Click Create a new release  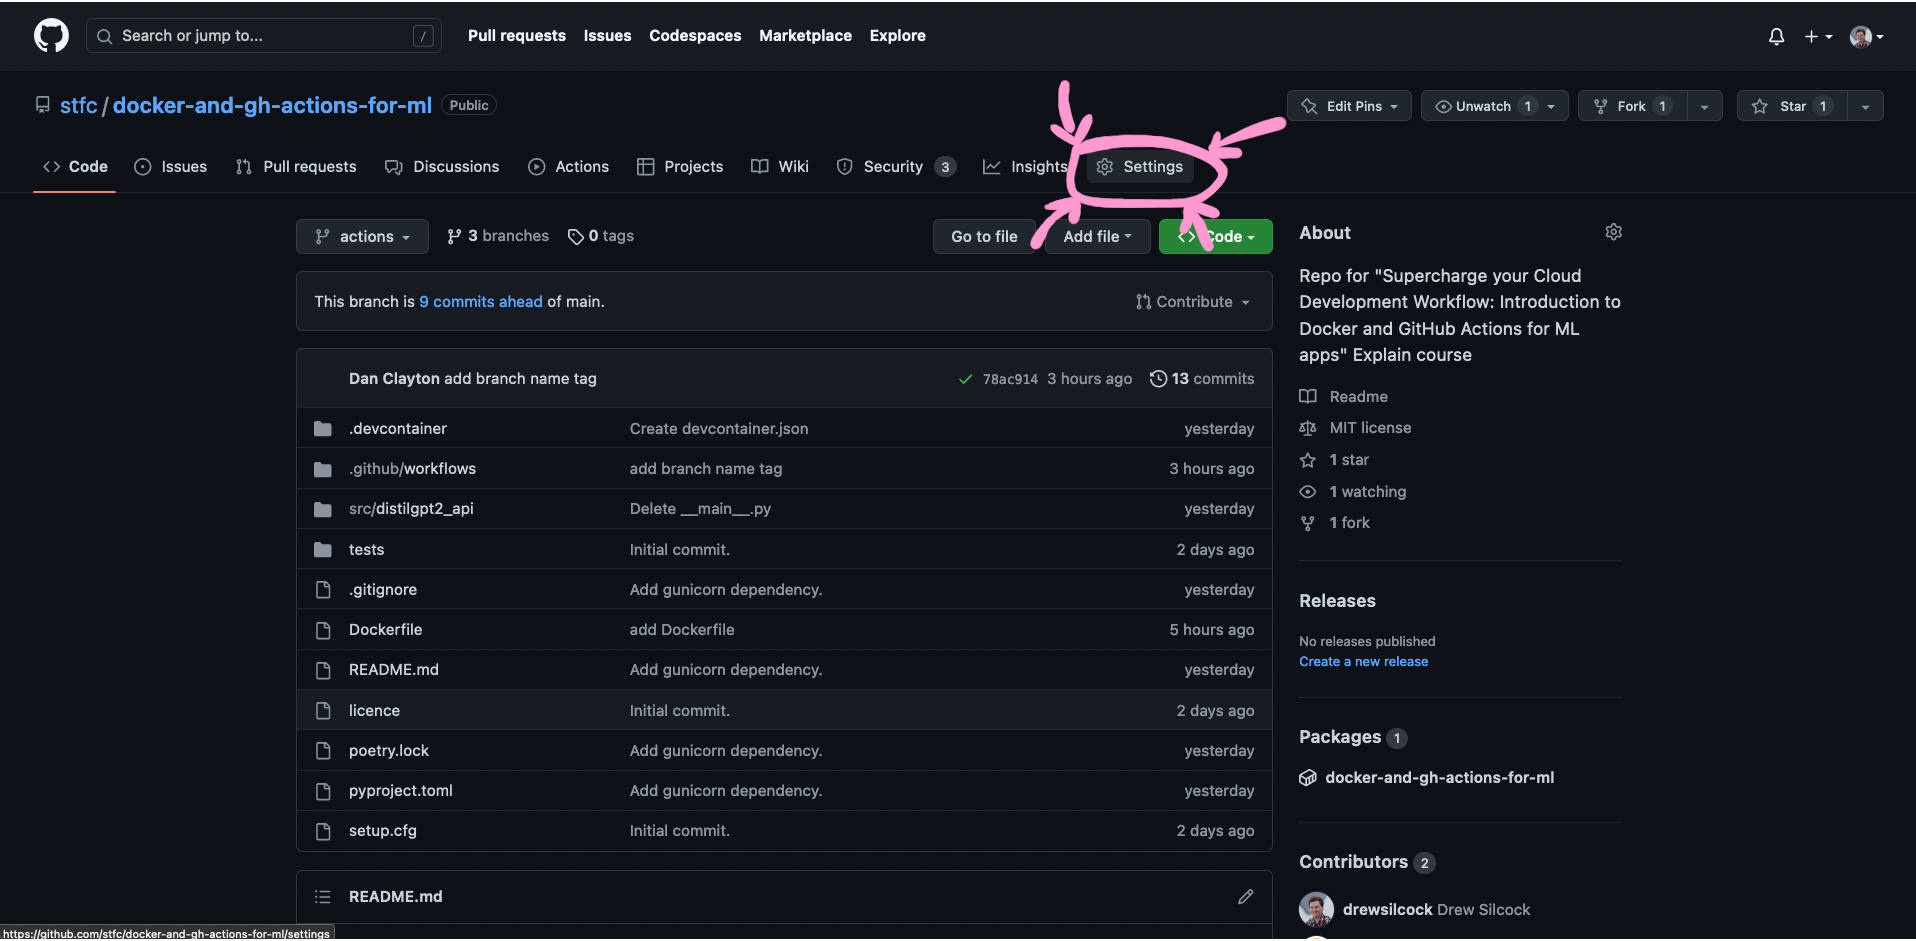click(1363, 661)
